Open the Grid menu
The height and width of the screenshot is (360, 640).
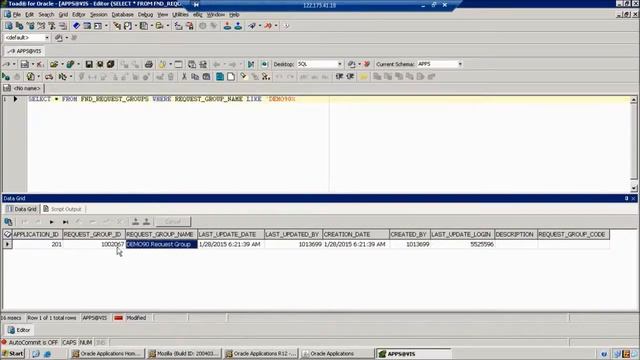tap(63, 14)
